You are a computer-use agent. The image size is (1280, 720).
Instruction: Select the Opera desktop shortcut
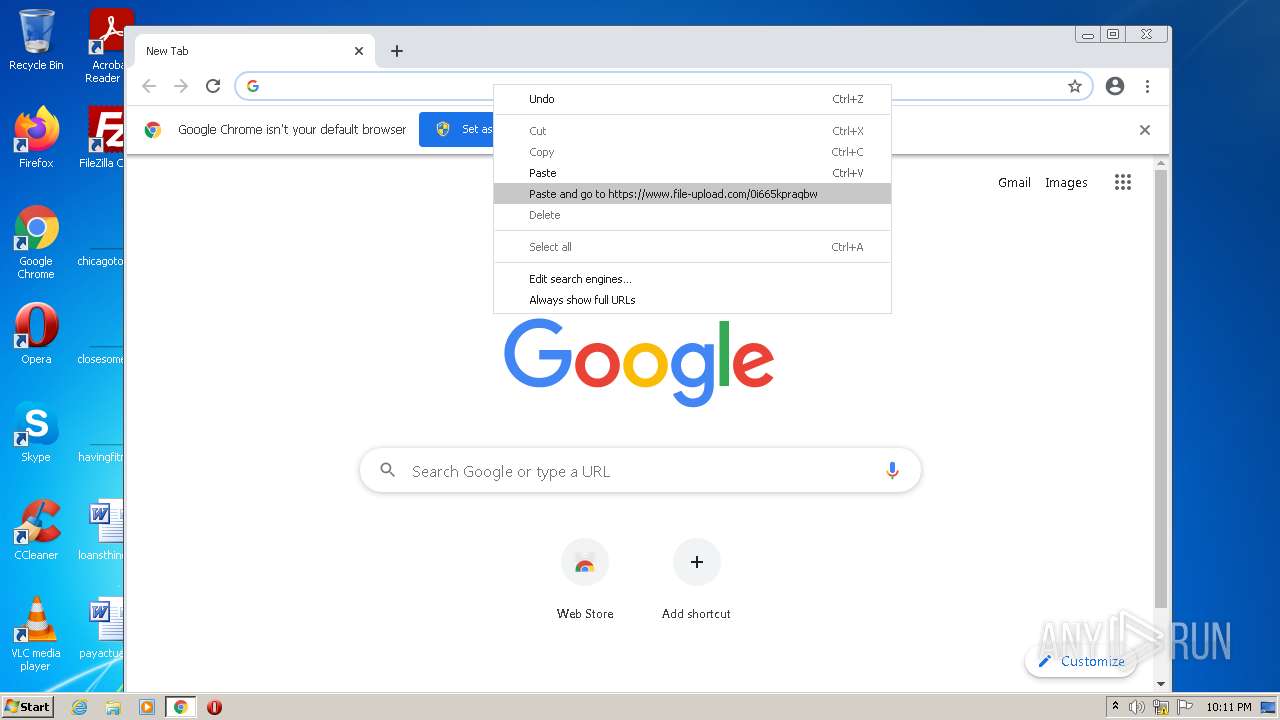pos(36,334)
